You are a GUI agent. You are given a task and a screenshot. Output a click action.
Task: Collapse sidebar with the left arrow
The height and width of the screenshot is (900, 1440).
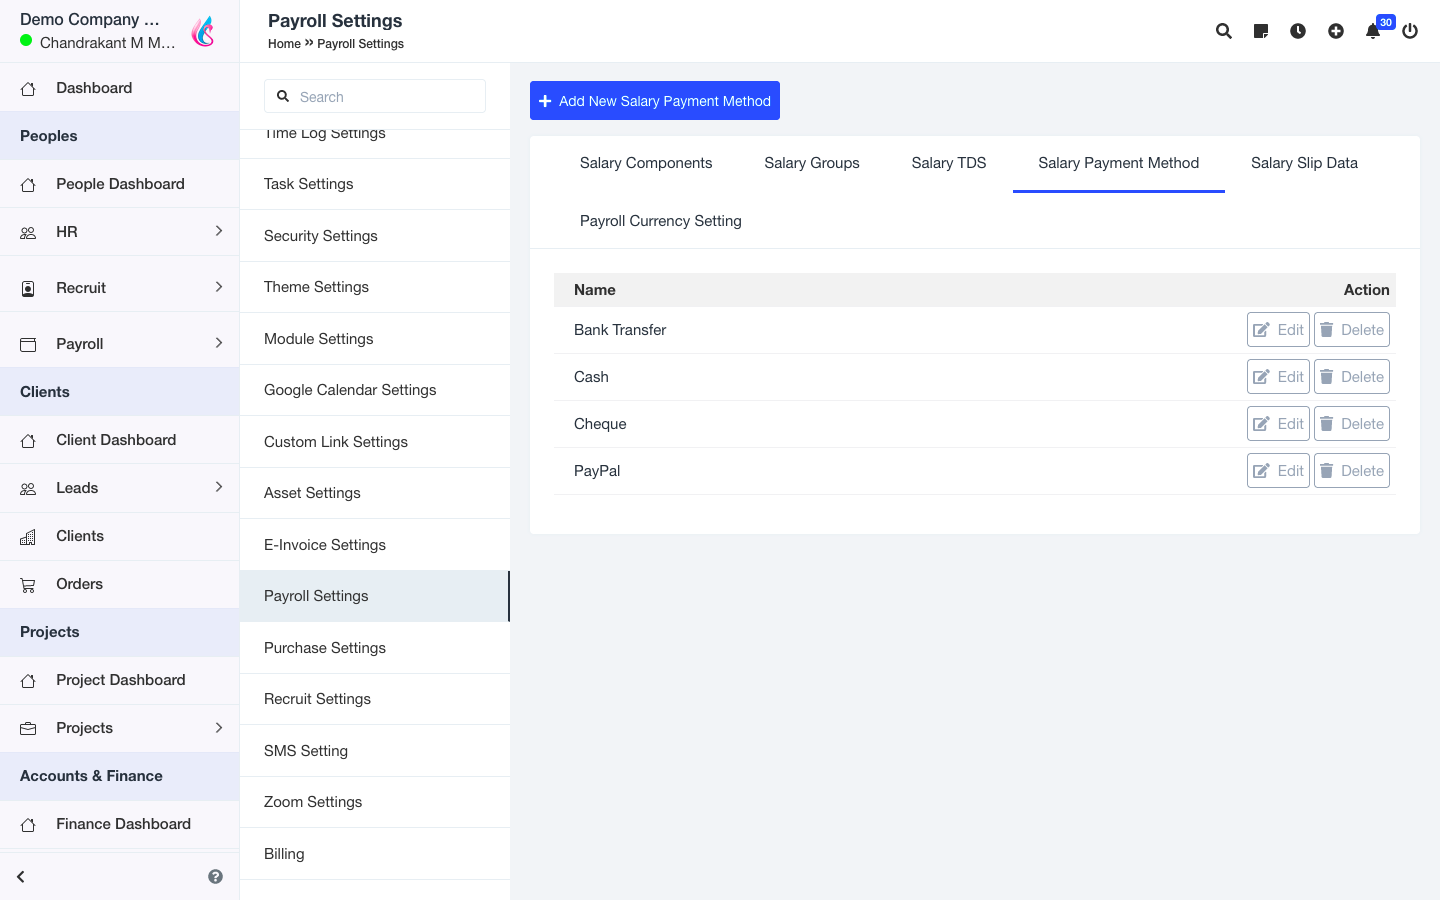pos(21,876)
